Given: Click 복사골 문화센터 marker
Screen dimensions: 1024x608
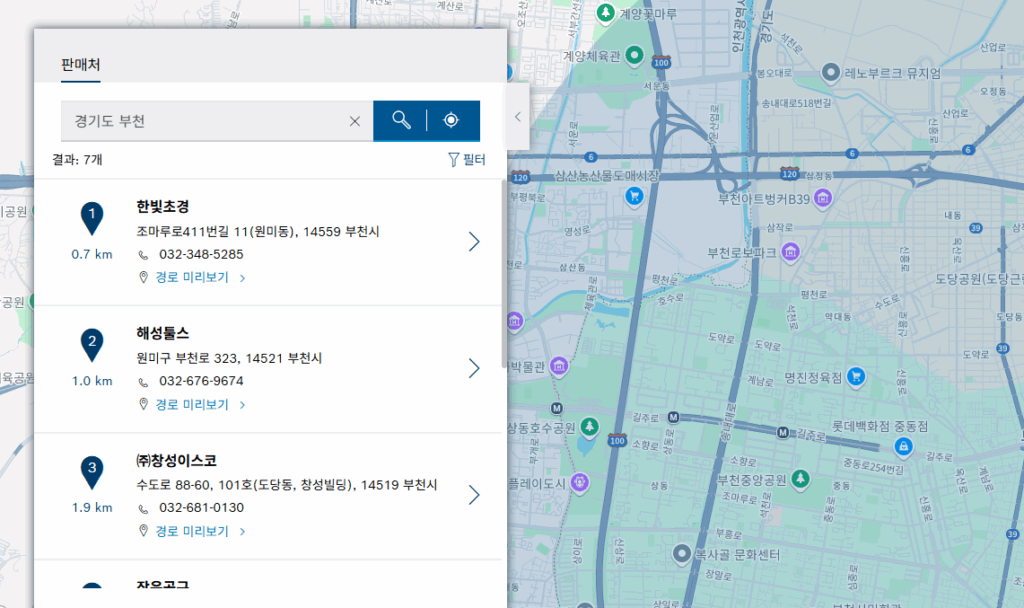Looking at the screenshot, I should point(682,554).
